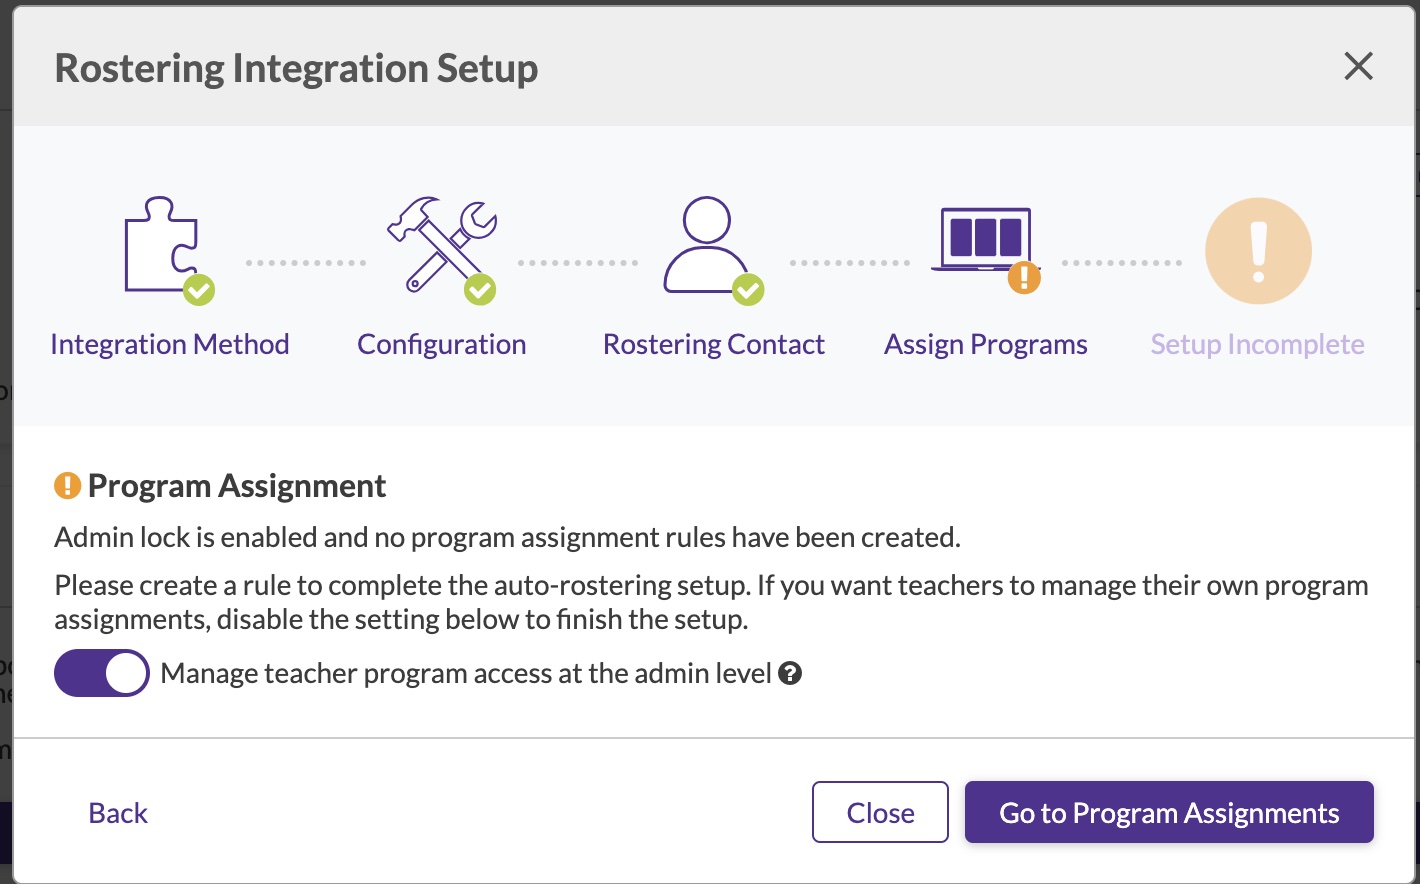
Task: Click the orange alert badge on laptop icon
Action: pyautogui.click(x=1024, y=277)
